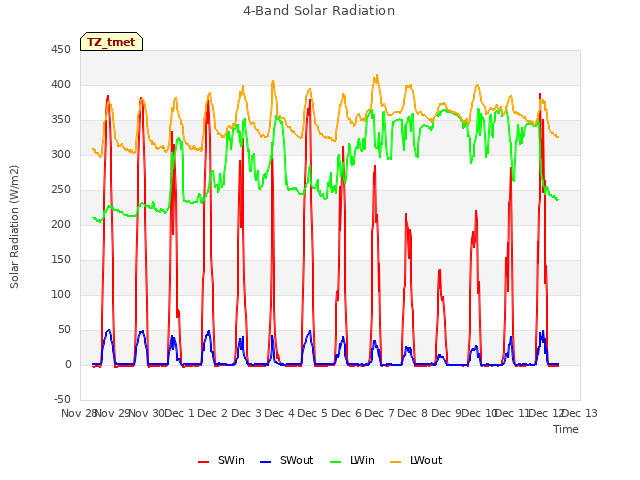Click the 300 y-axis tick label

[61, 155]
